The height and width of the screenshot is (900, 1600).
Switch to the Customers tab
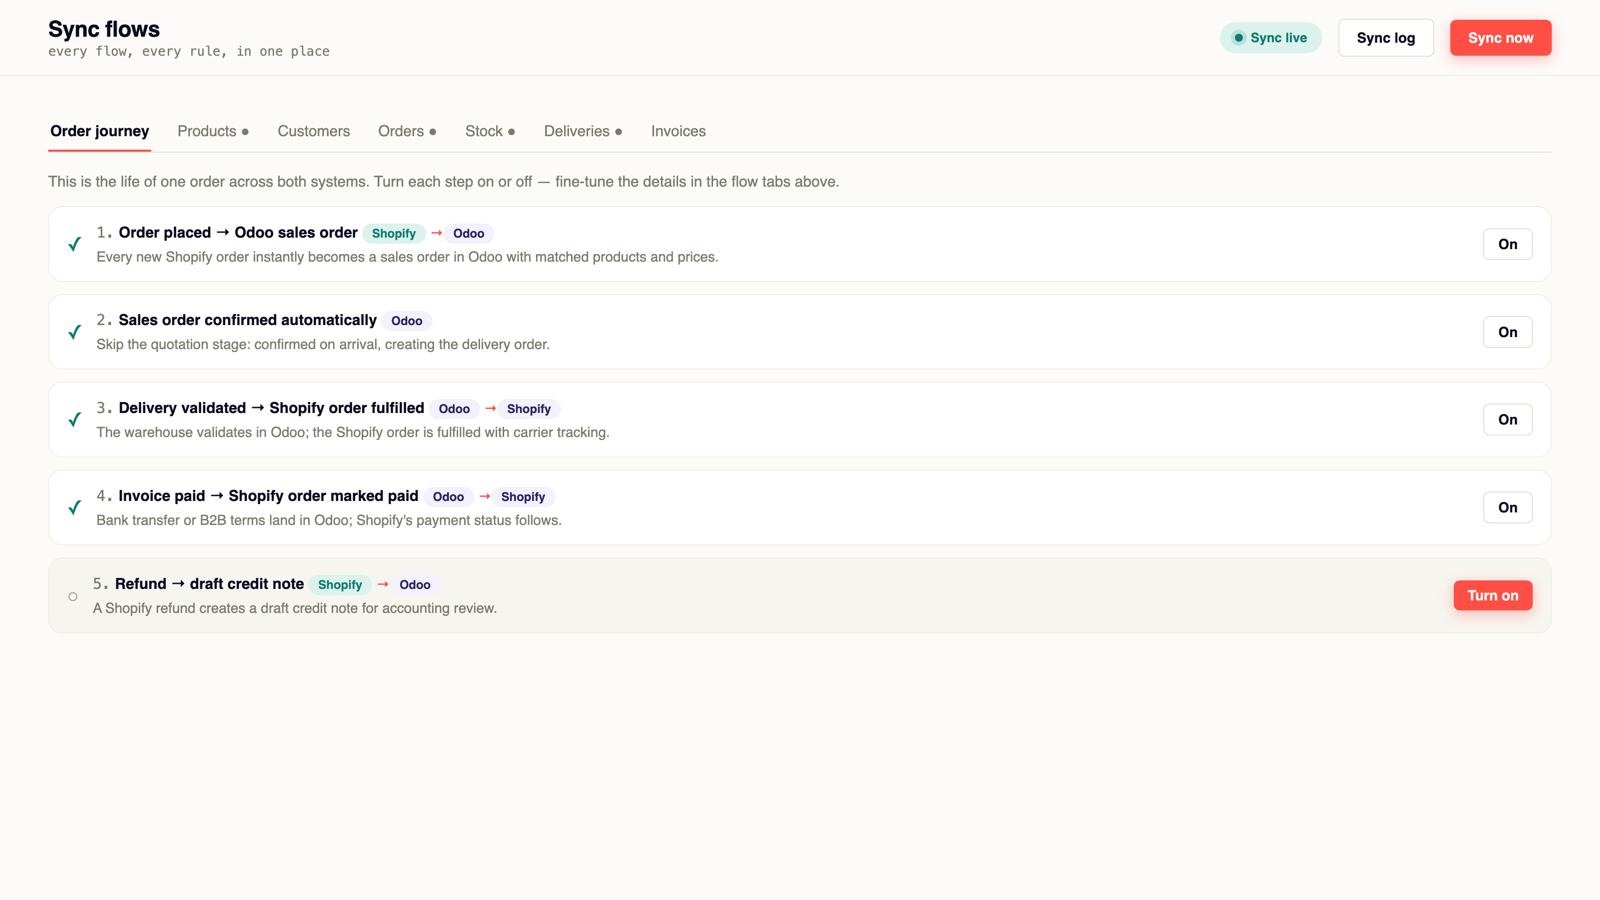coord(314,131)
